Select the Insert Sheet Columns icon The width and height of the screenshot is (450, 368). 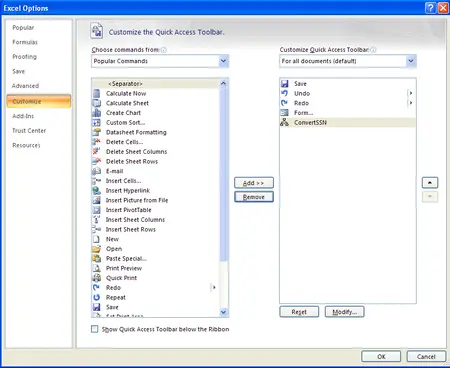coord(97,219)
